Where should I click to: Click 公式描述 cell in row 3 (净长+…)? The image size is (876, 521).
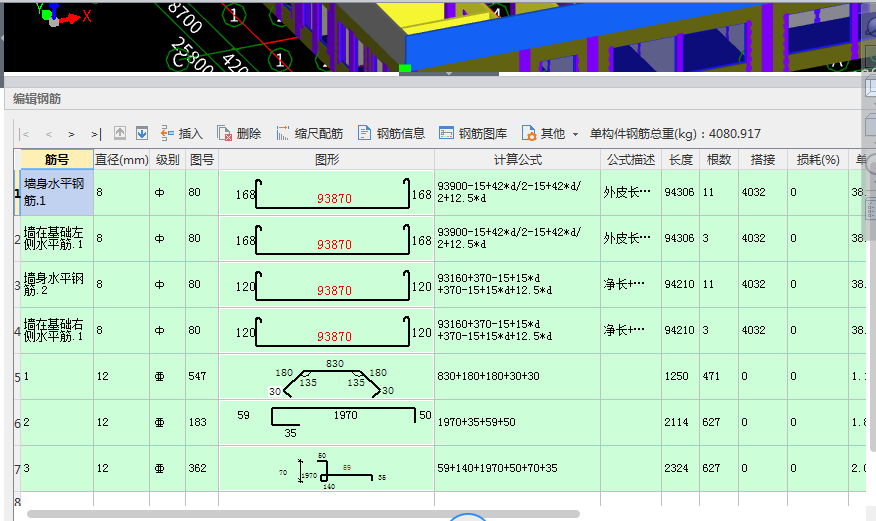point(631,284)
